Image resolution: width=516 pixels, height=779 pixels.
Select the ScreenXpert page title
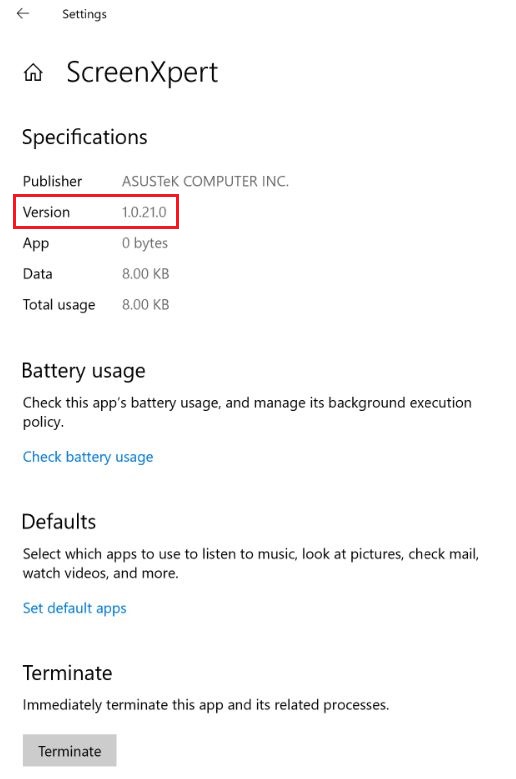142,73
